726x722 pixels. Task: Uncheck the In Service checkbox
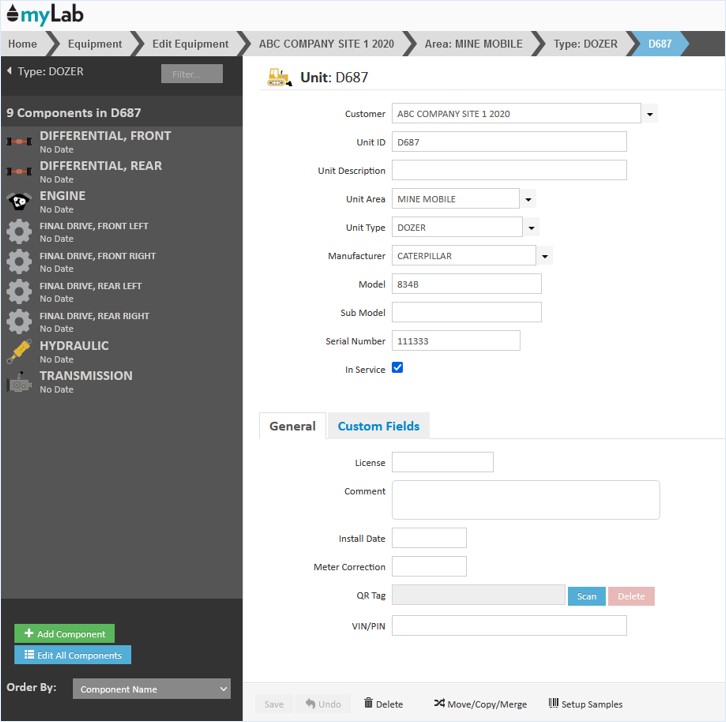397,368
